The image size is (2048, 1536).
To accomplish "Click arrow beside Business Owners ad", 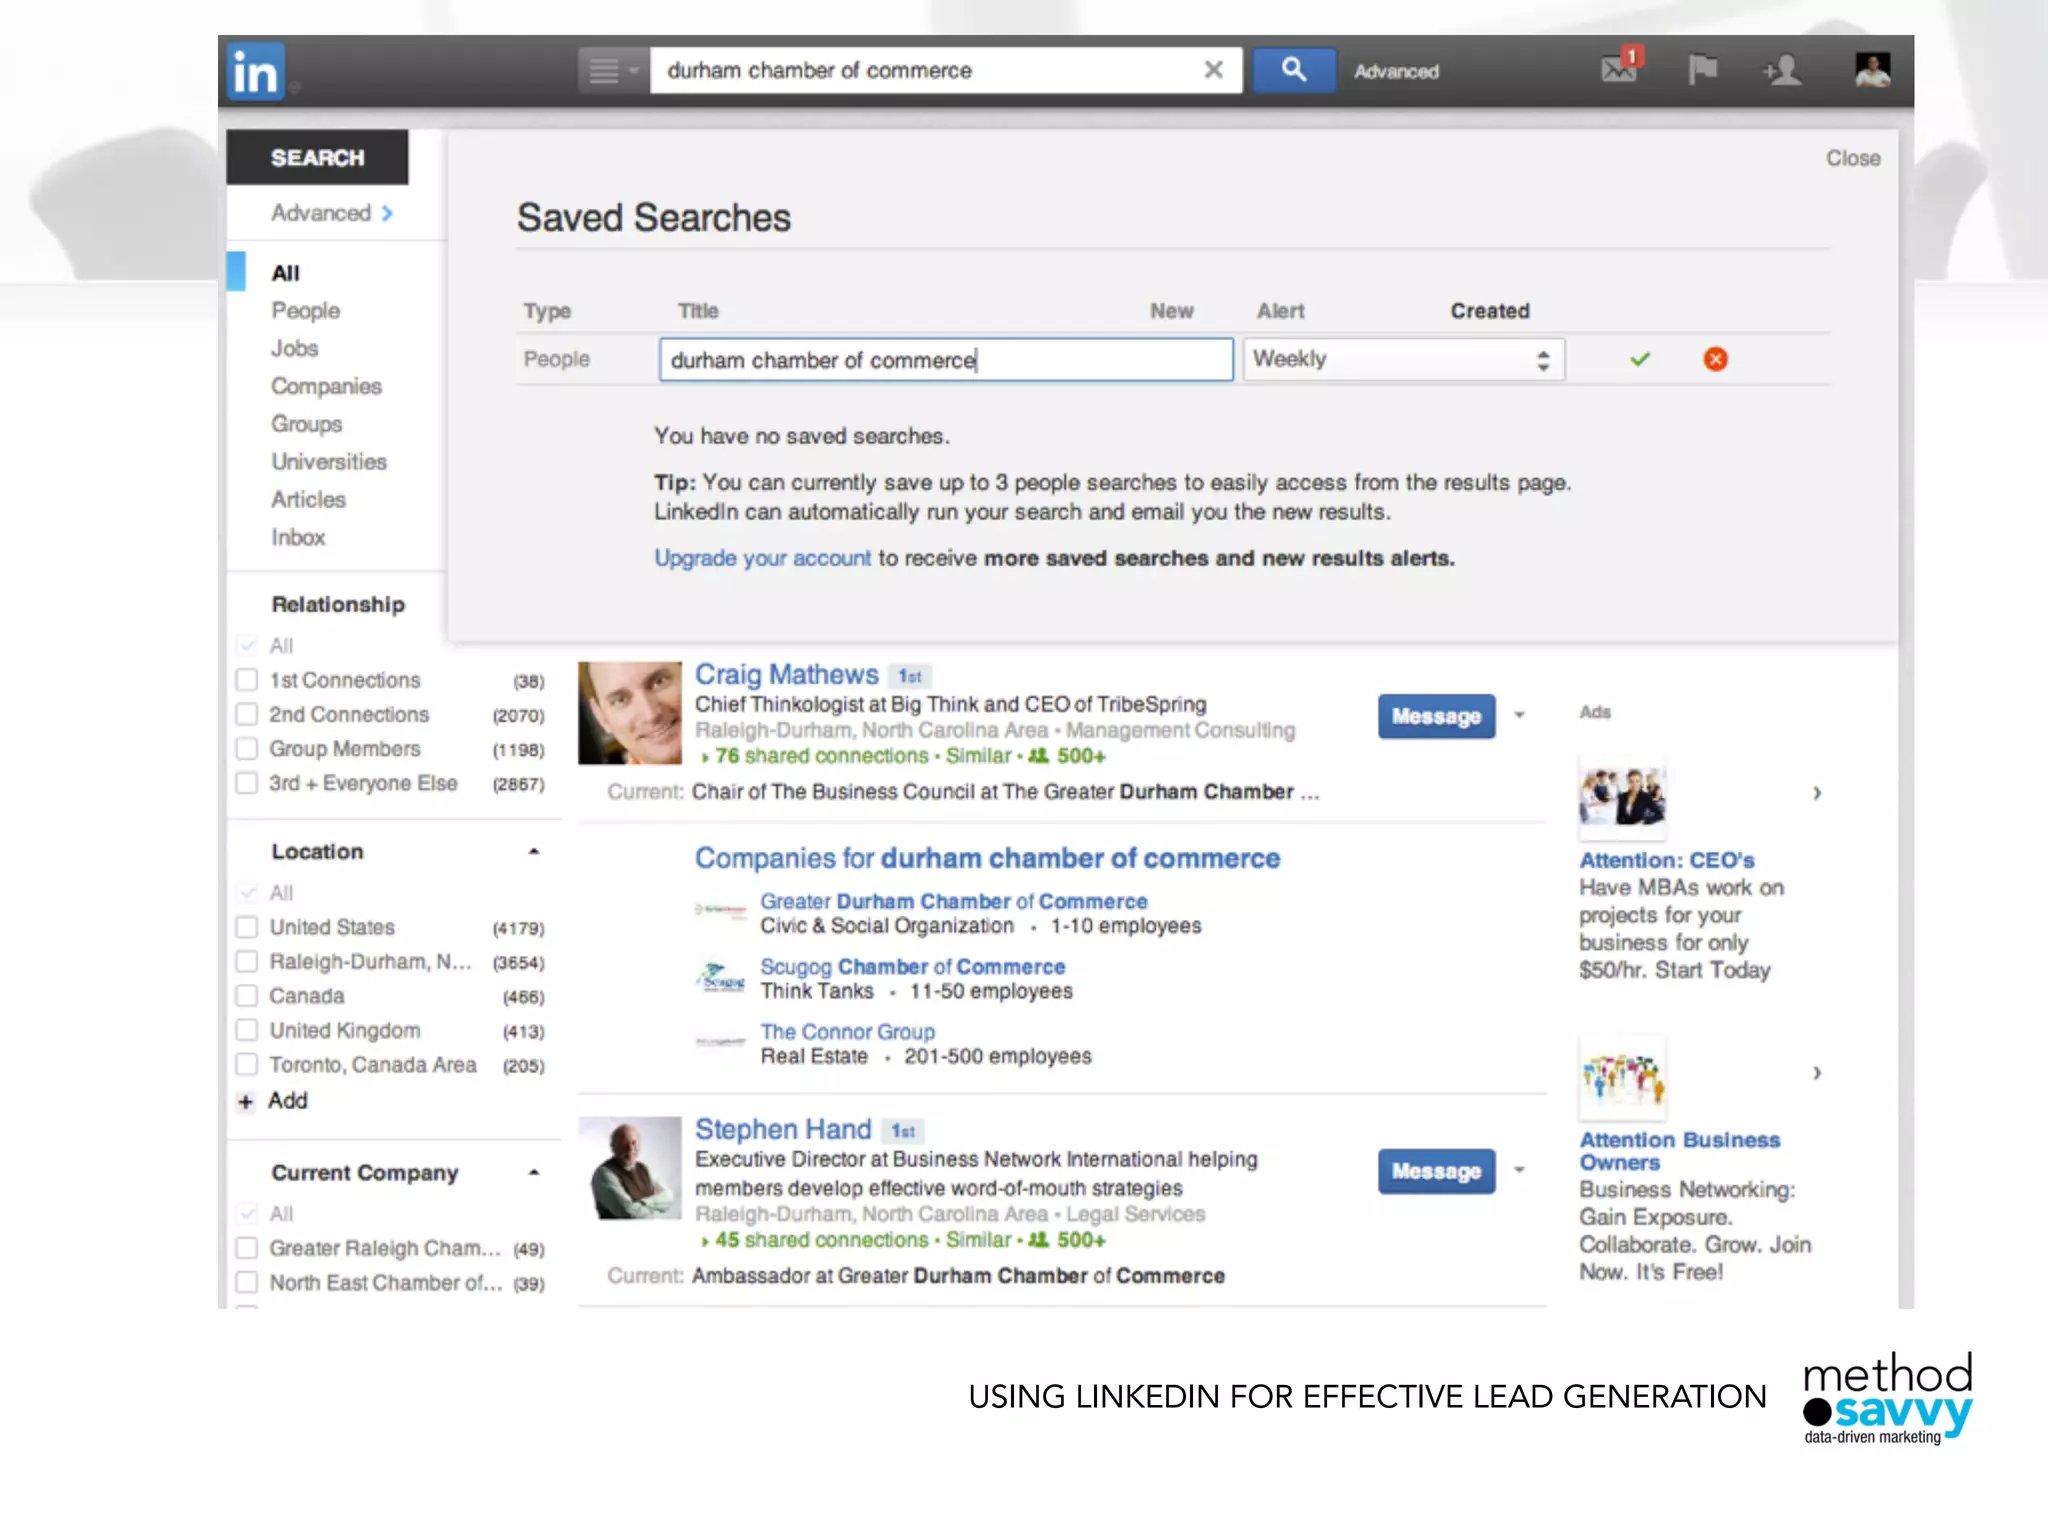I will (1817, 1073).
